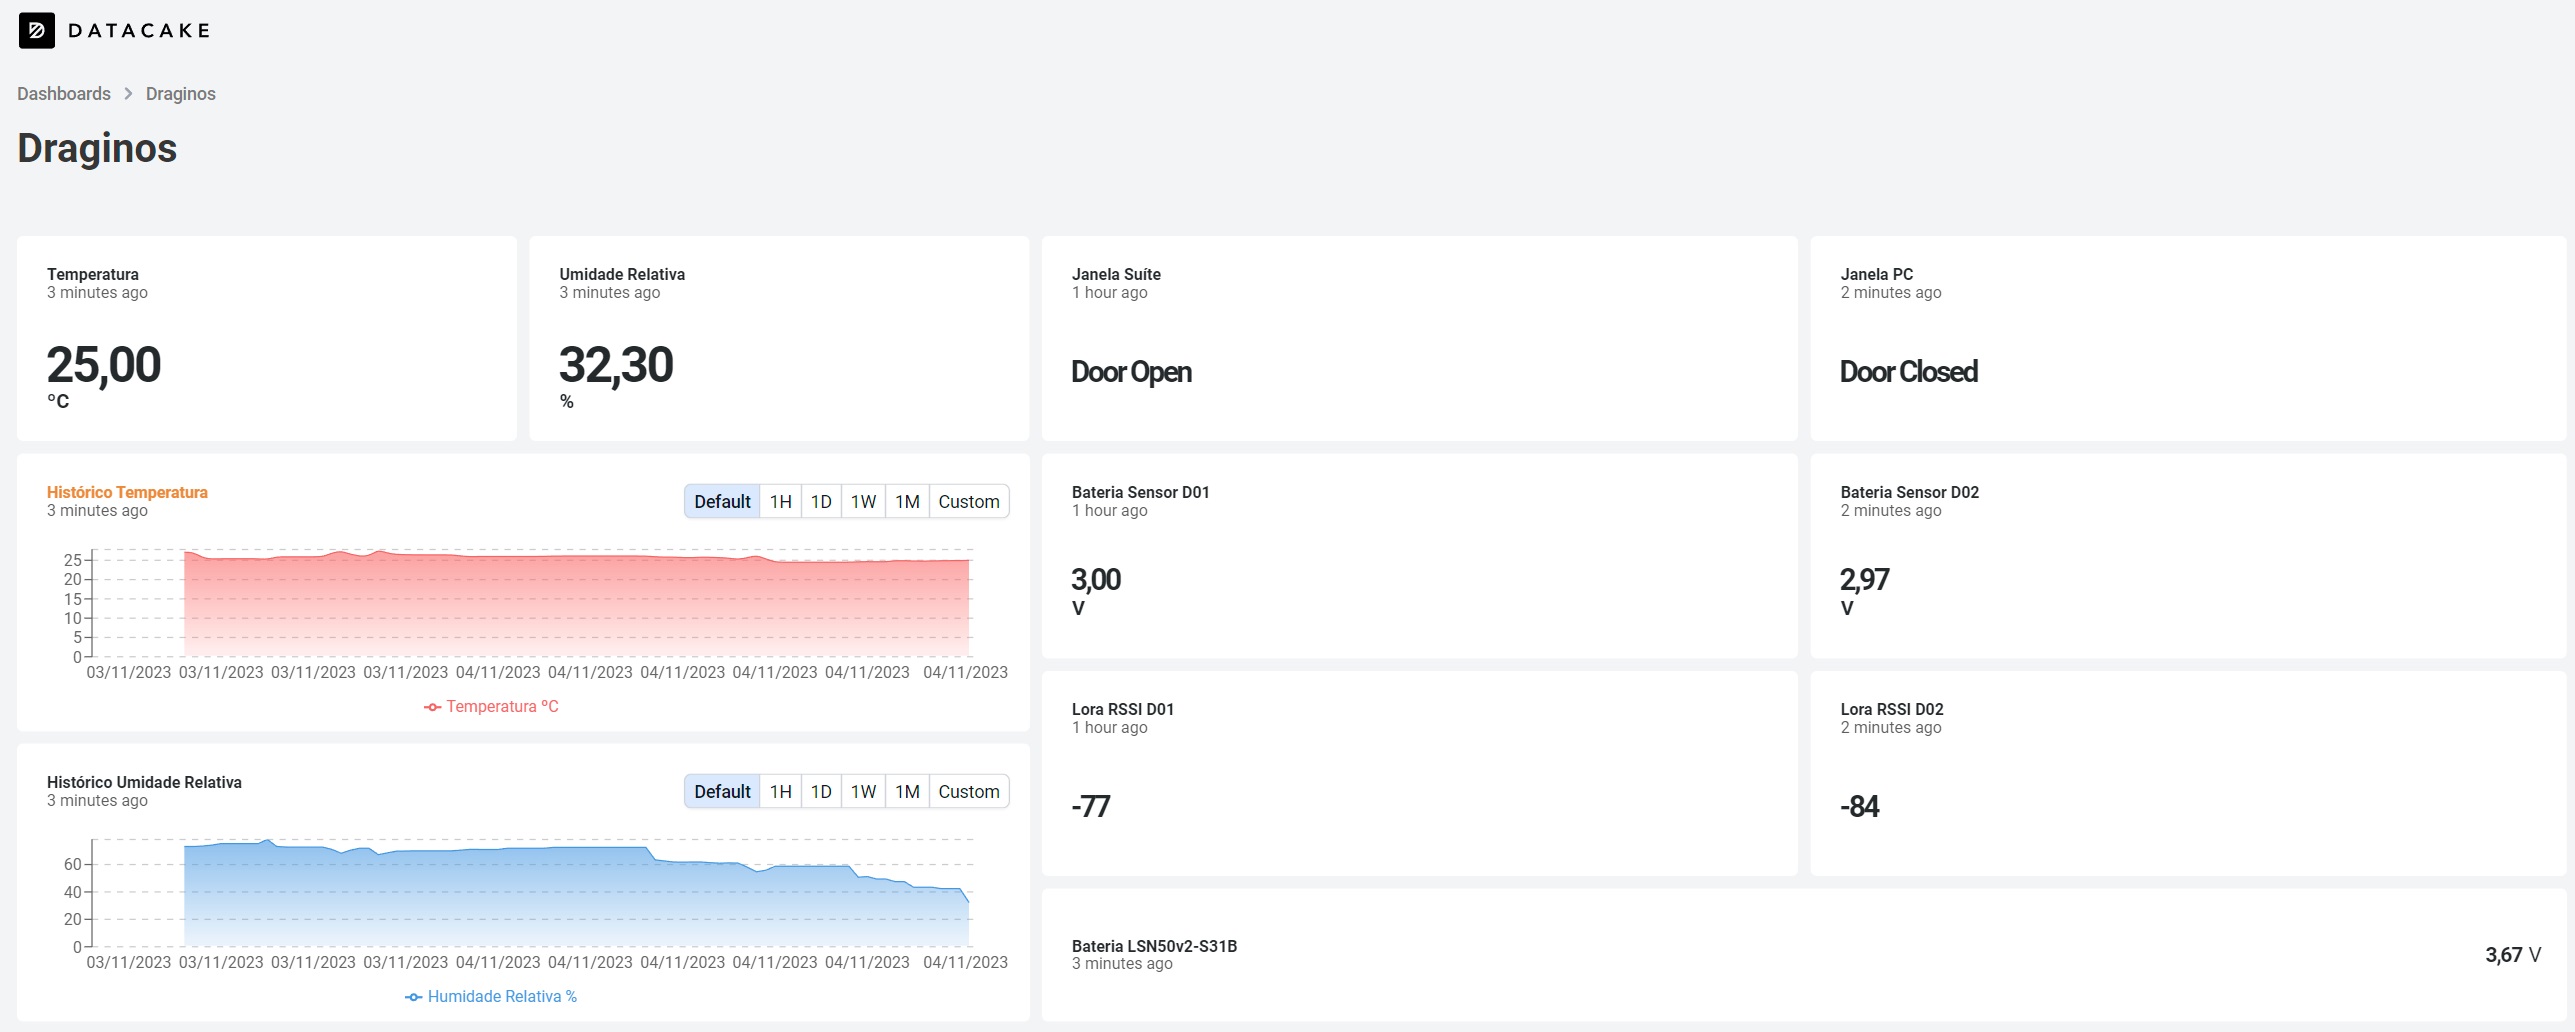
Task: Click the 3,67 V battery reading
Action: [x=2513, y=955]
